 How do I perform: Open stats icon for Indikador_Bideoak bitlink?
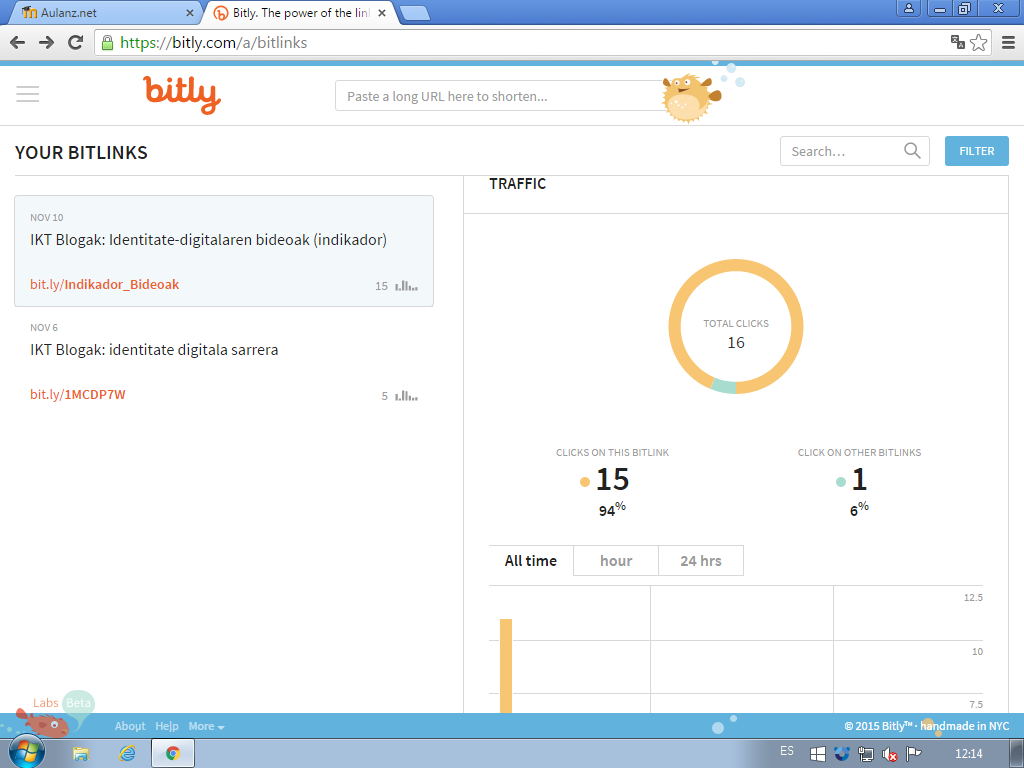click(x=406, y=285)
